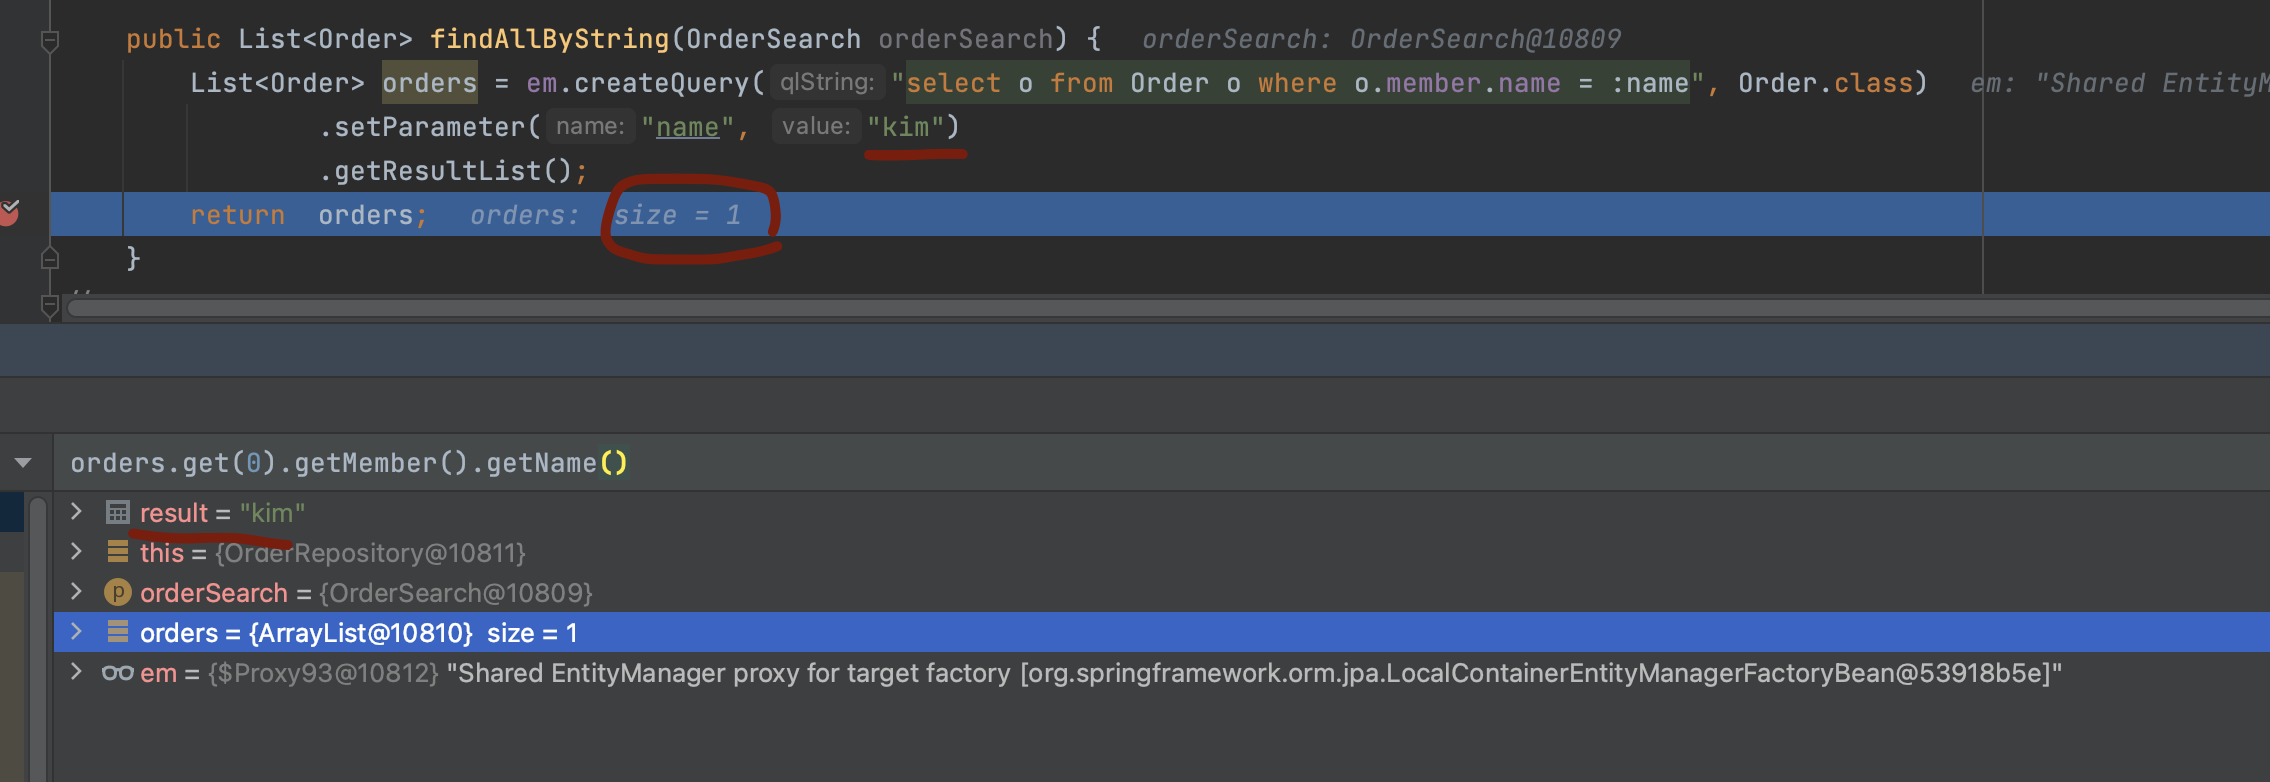Click the list icon beside orders variable
The width and height of the screenshot is (2270, 782).
click(x=117, y=632)
